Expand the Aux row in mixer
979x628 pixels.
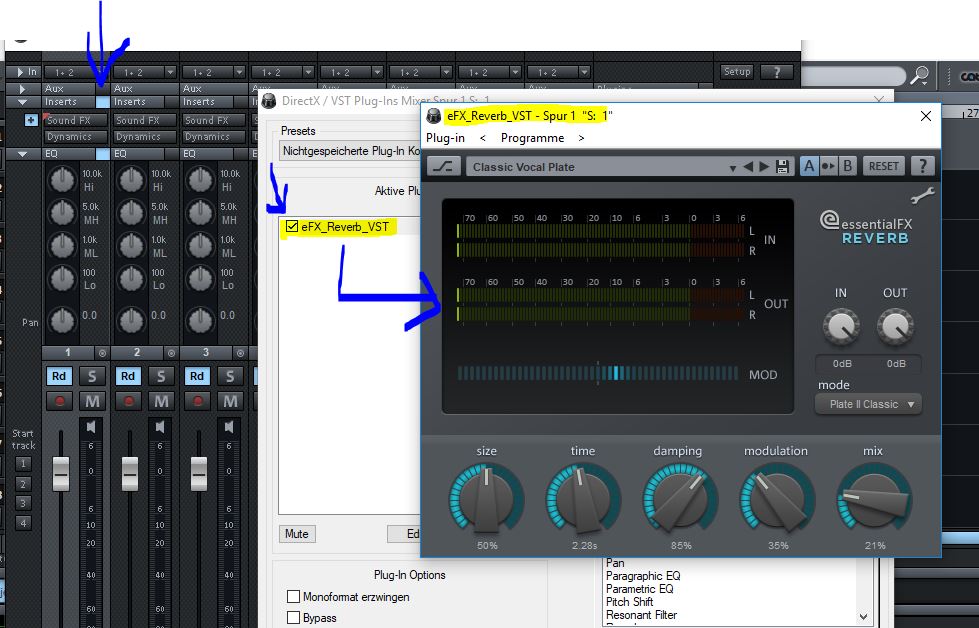(x=22, y=89)
